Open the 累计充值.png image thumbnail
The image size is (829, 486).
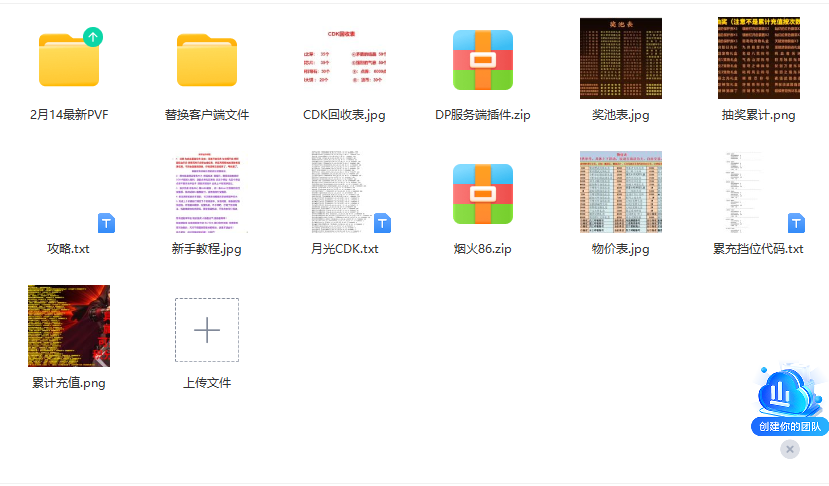point(69,326)
